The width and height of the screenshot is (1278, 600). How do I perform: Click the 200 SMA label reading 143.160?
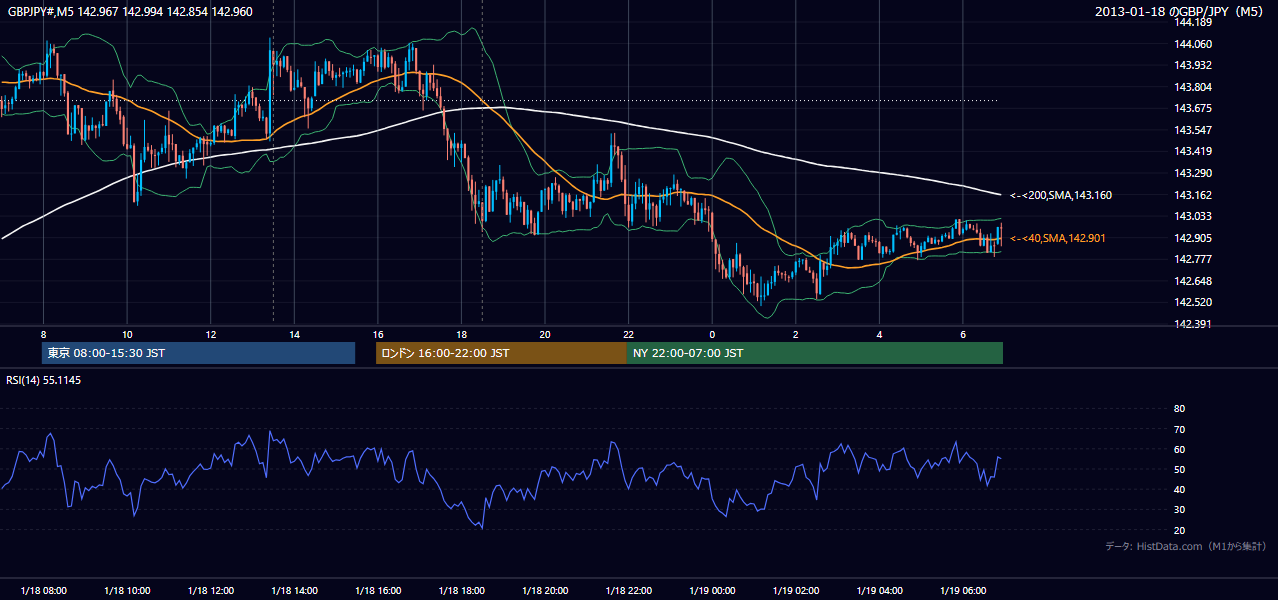point(1061,196)
